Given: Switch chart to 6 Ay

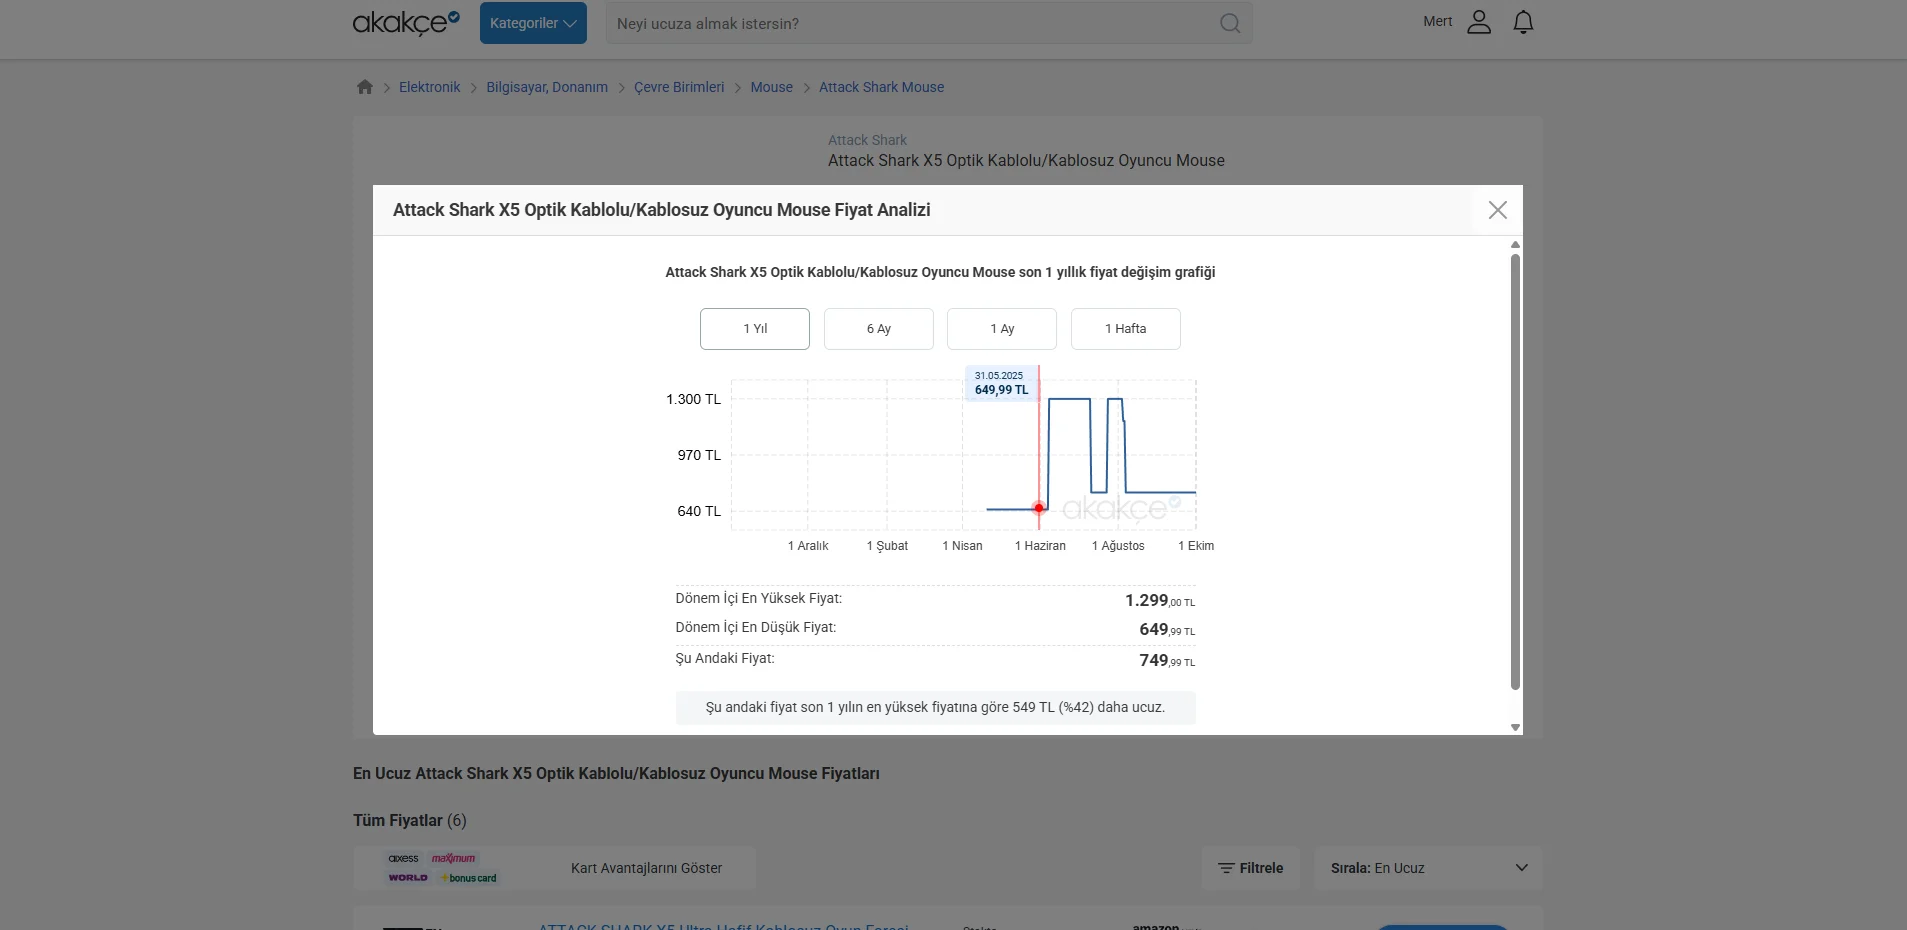Looking at the screenshot, I should coord(878,329).
